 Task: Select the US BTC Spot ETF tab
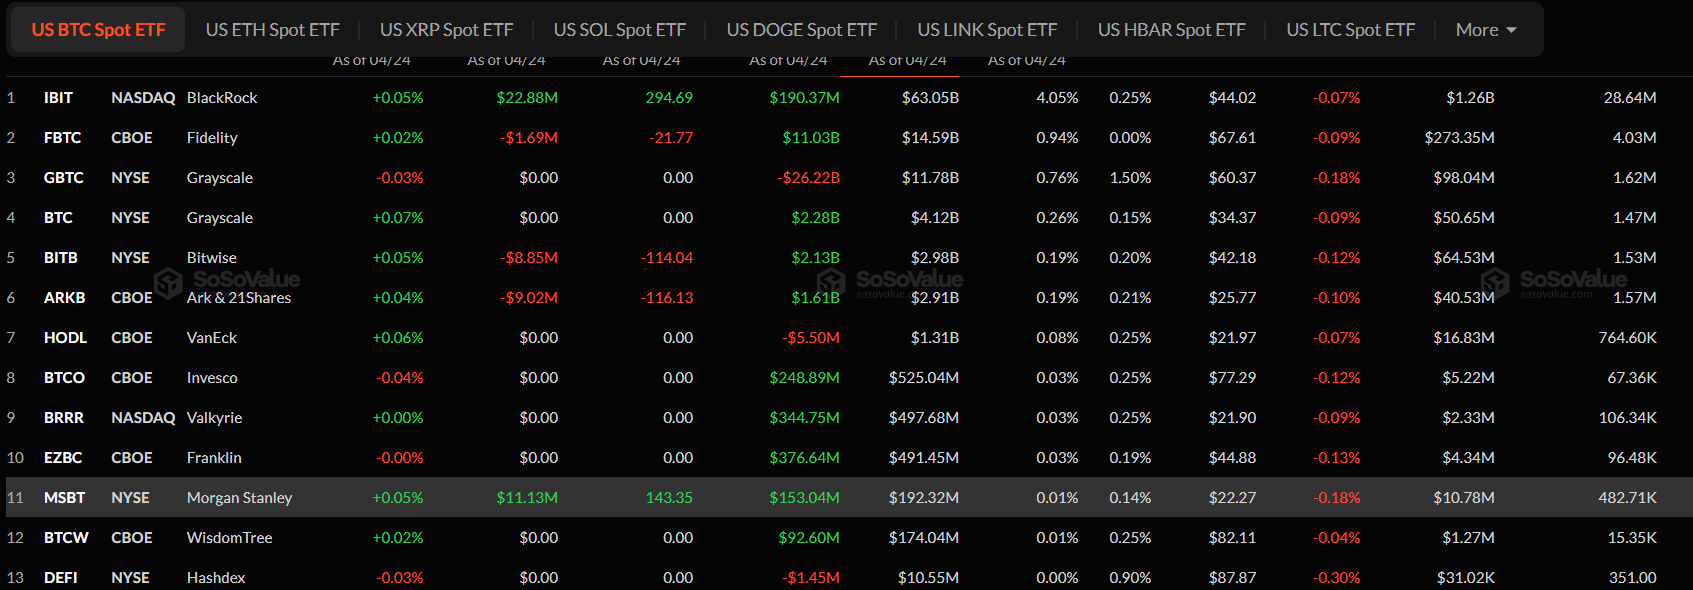pyautogui.click(x=98, y=30)
